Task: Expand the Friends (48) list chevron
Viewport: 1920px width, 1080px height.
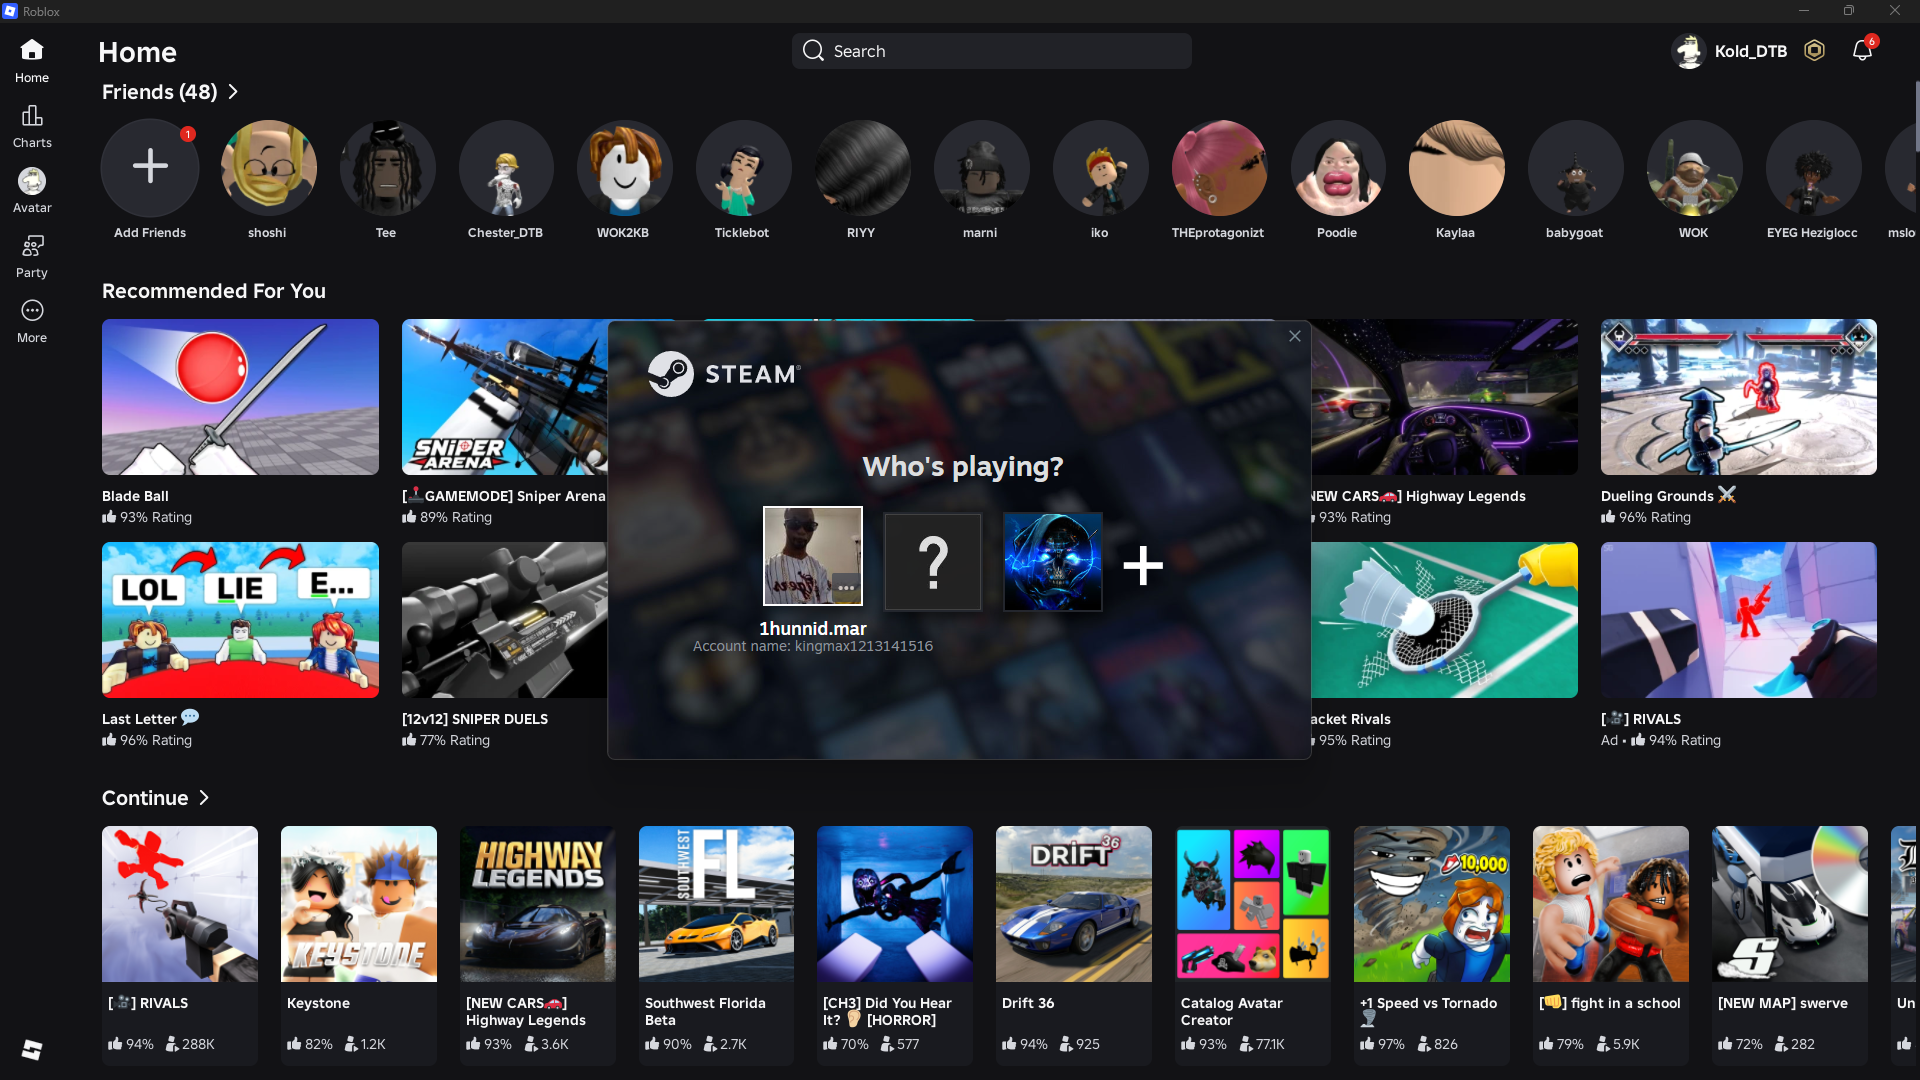Action: click(233, 92)
